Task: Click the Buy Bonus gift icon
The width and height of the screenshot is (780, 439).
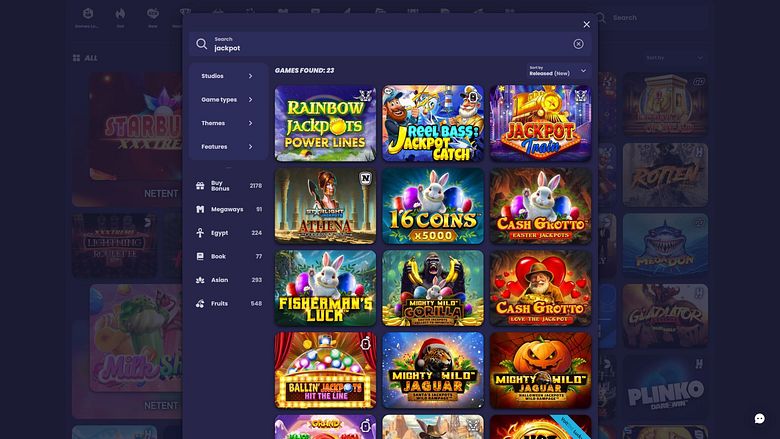Action: 200,185
